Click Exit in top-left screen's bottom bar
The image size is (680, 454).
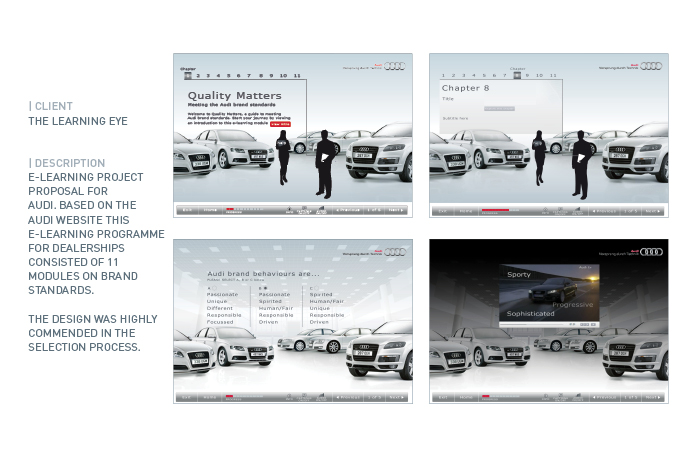(x=185, y=211)
